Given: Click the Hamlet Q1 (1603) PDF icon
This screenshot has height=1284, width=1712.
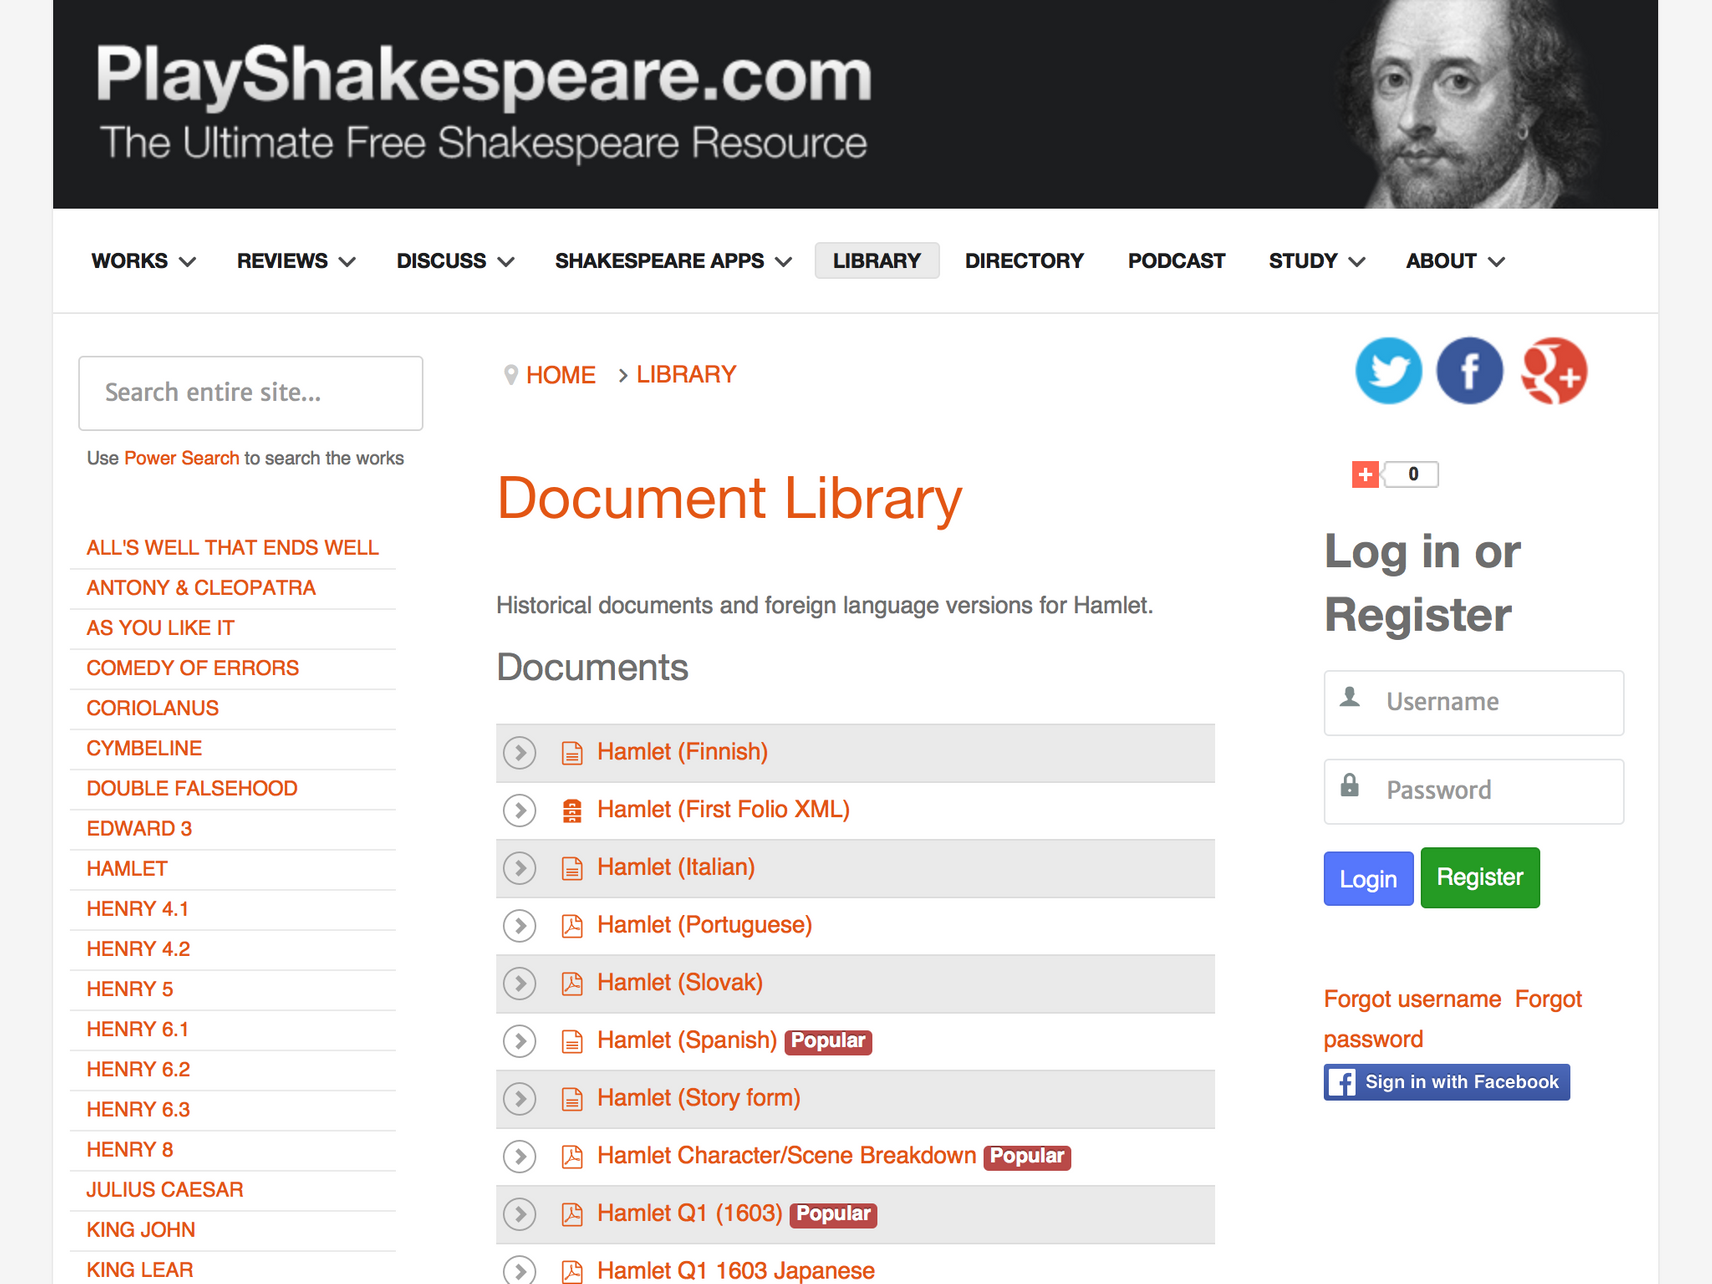Looking at the screenshot, I should pyautogui.click(x=572, y=1215).
